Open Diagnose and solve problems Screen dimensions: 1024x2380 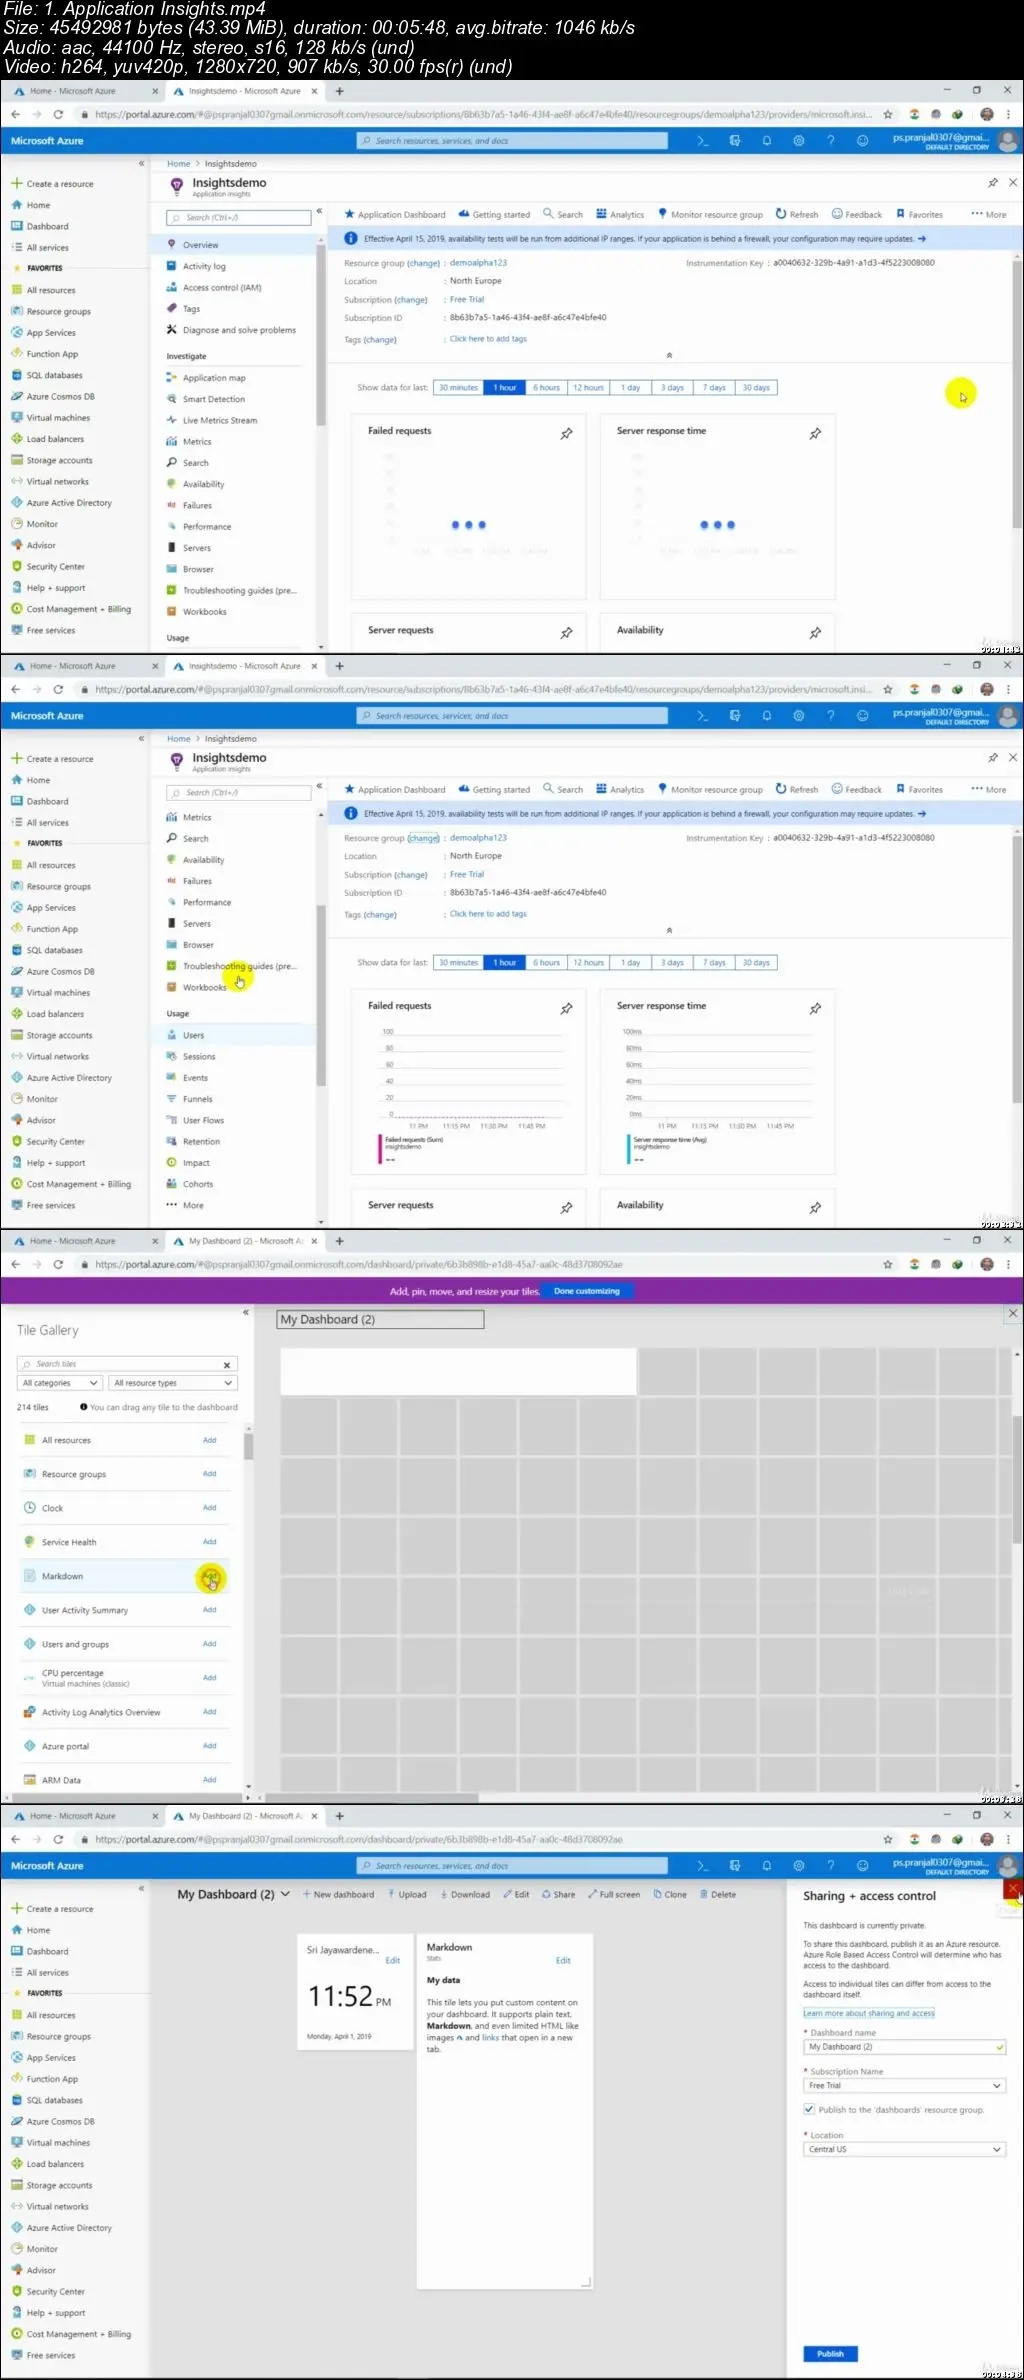coord(239,330)
